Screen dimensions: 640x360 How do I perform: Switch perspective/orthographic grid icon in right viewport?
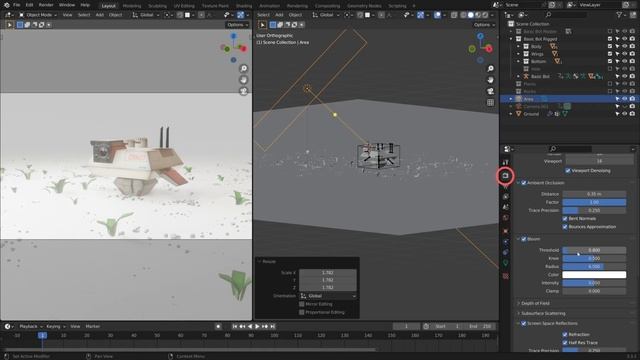point(491,102)
